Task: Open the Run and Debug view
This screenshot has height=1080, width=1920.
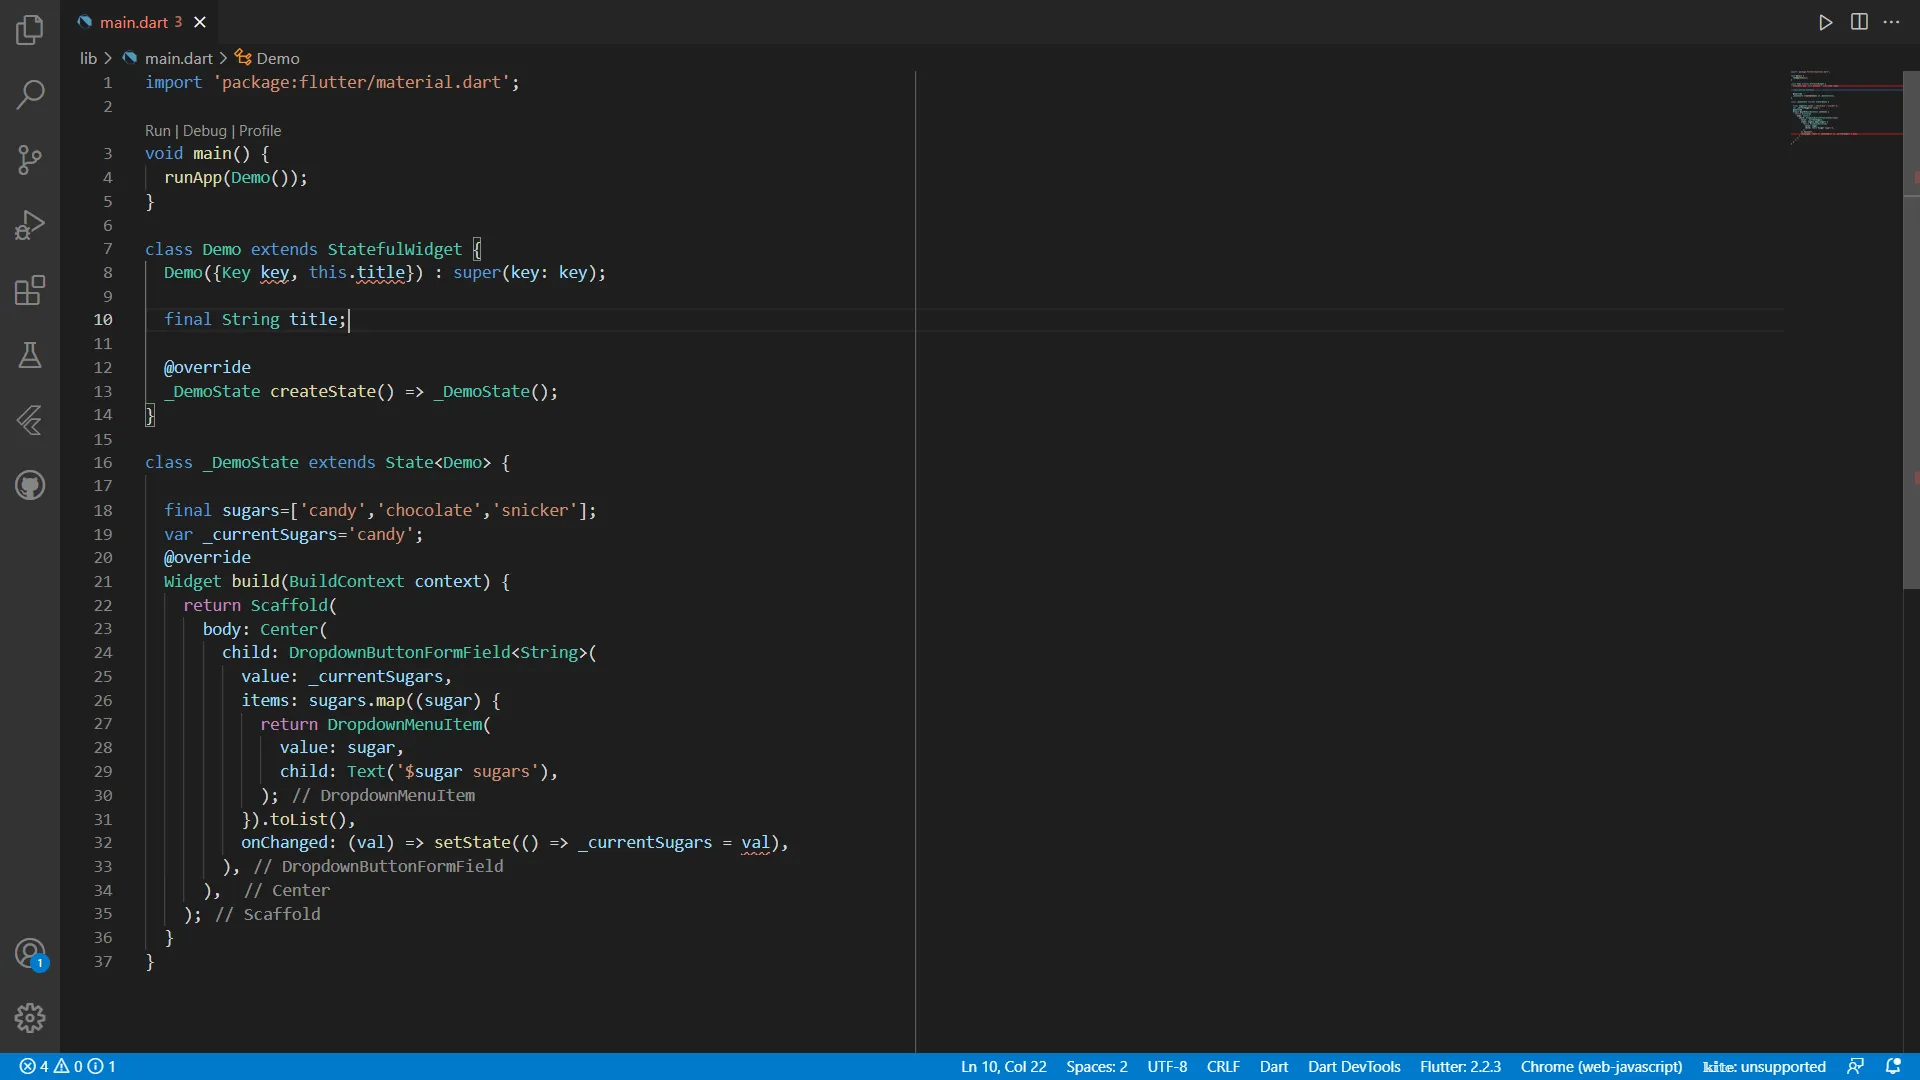Action: (30, 225)
